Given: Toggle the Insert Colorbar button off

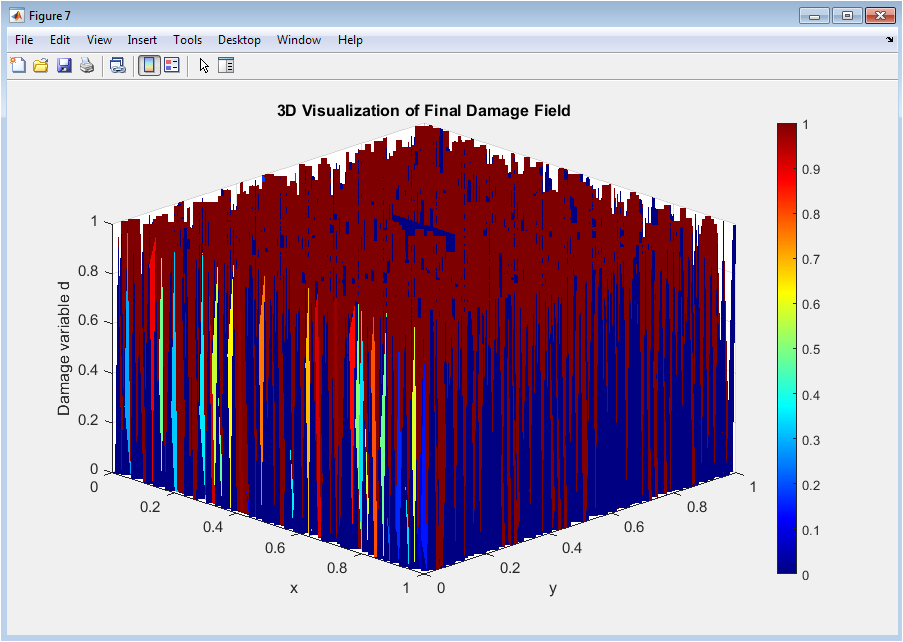Looking at the screenshot, I should tap(149, 66).
